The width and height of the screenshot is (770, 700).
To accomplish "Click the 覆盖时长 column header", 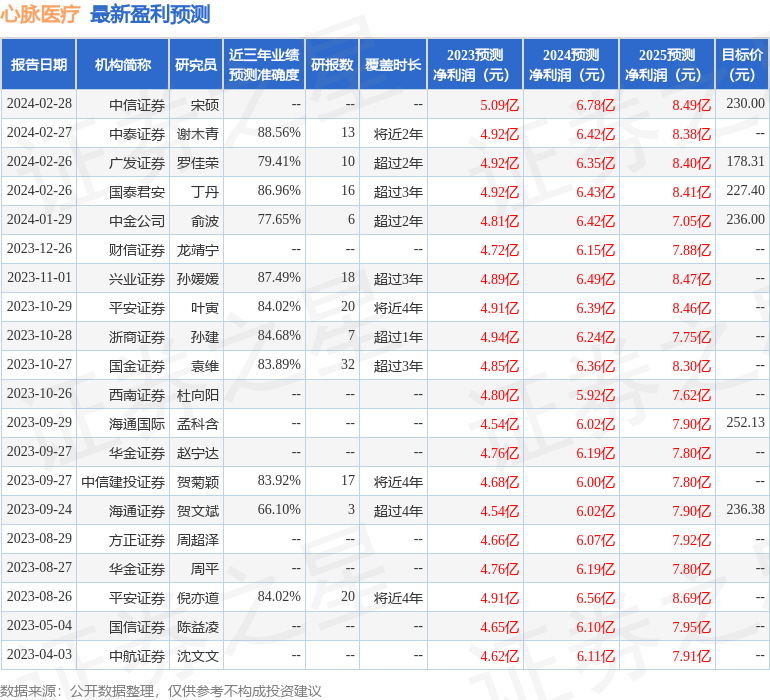I will (393, 64).
